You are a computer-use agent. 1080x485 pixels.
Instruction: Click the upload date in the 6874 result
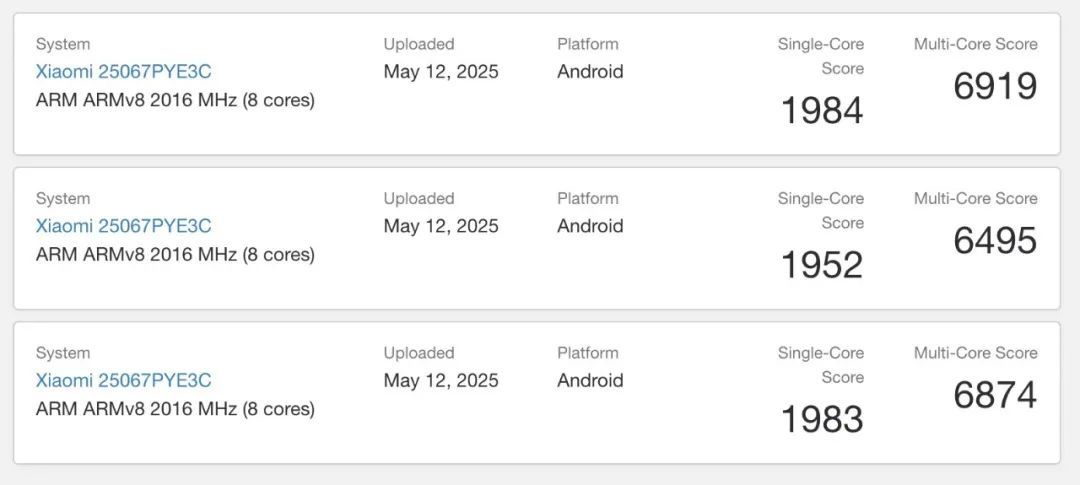pyautogui.click(x=441, y=380)
